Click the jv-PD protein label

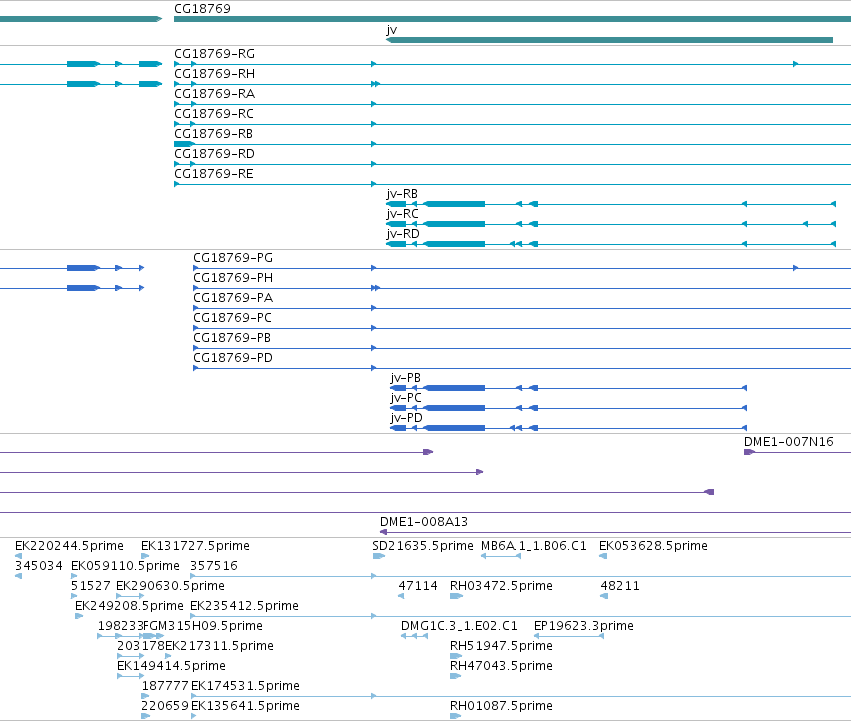pyautogui.click(x=406, y=418)
